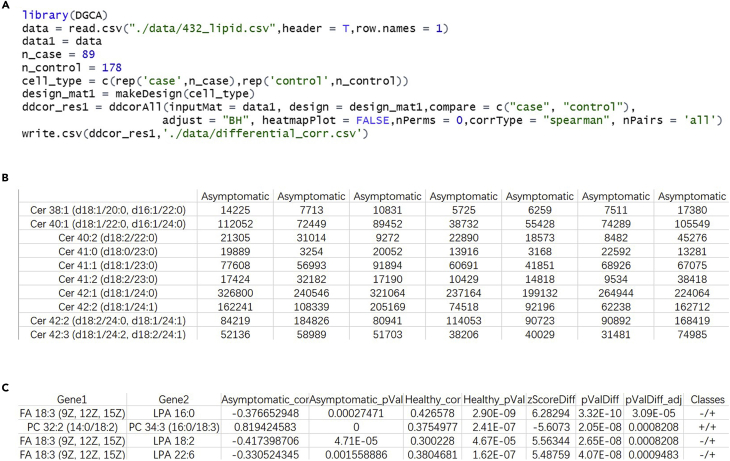This screenshot has width=730, height=461.
Task: Click value 6.28294 in zScoreDiff
Action: coord(551,414)
